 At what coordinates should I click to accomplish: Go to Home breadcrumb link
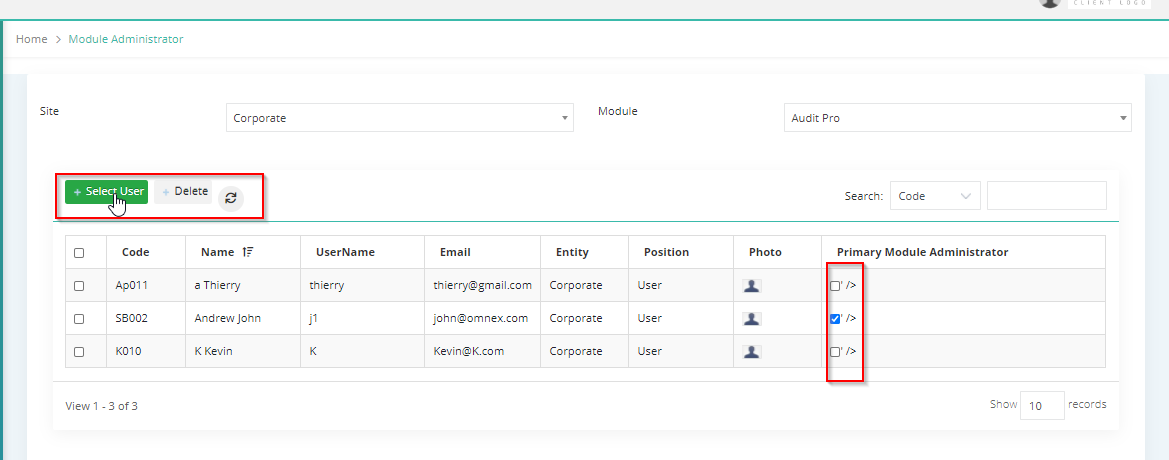(x=31, y=39)
